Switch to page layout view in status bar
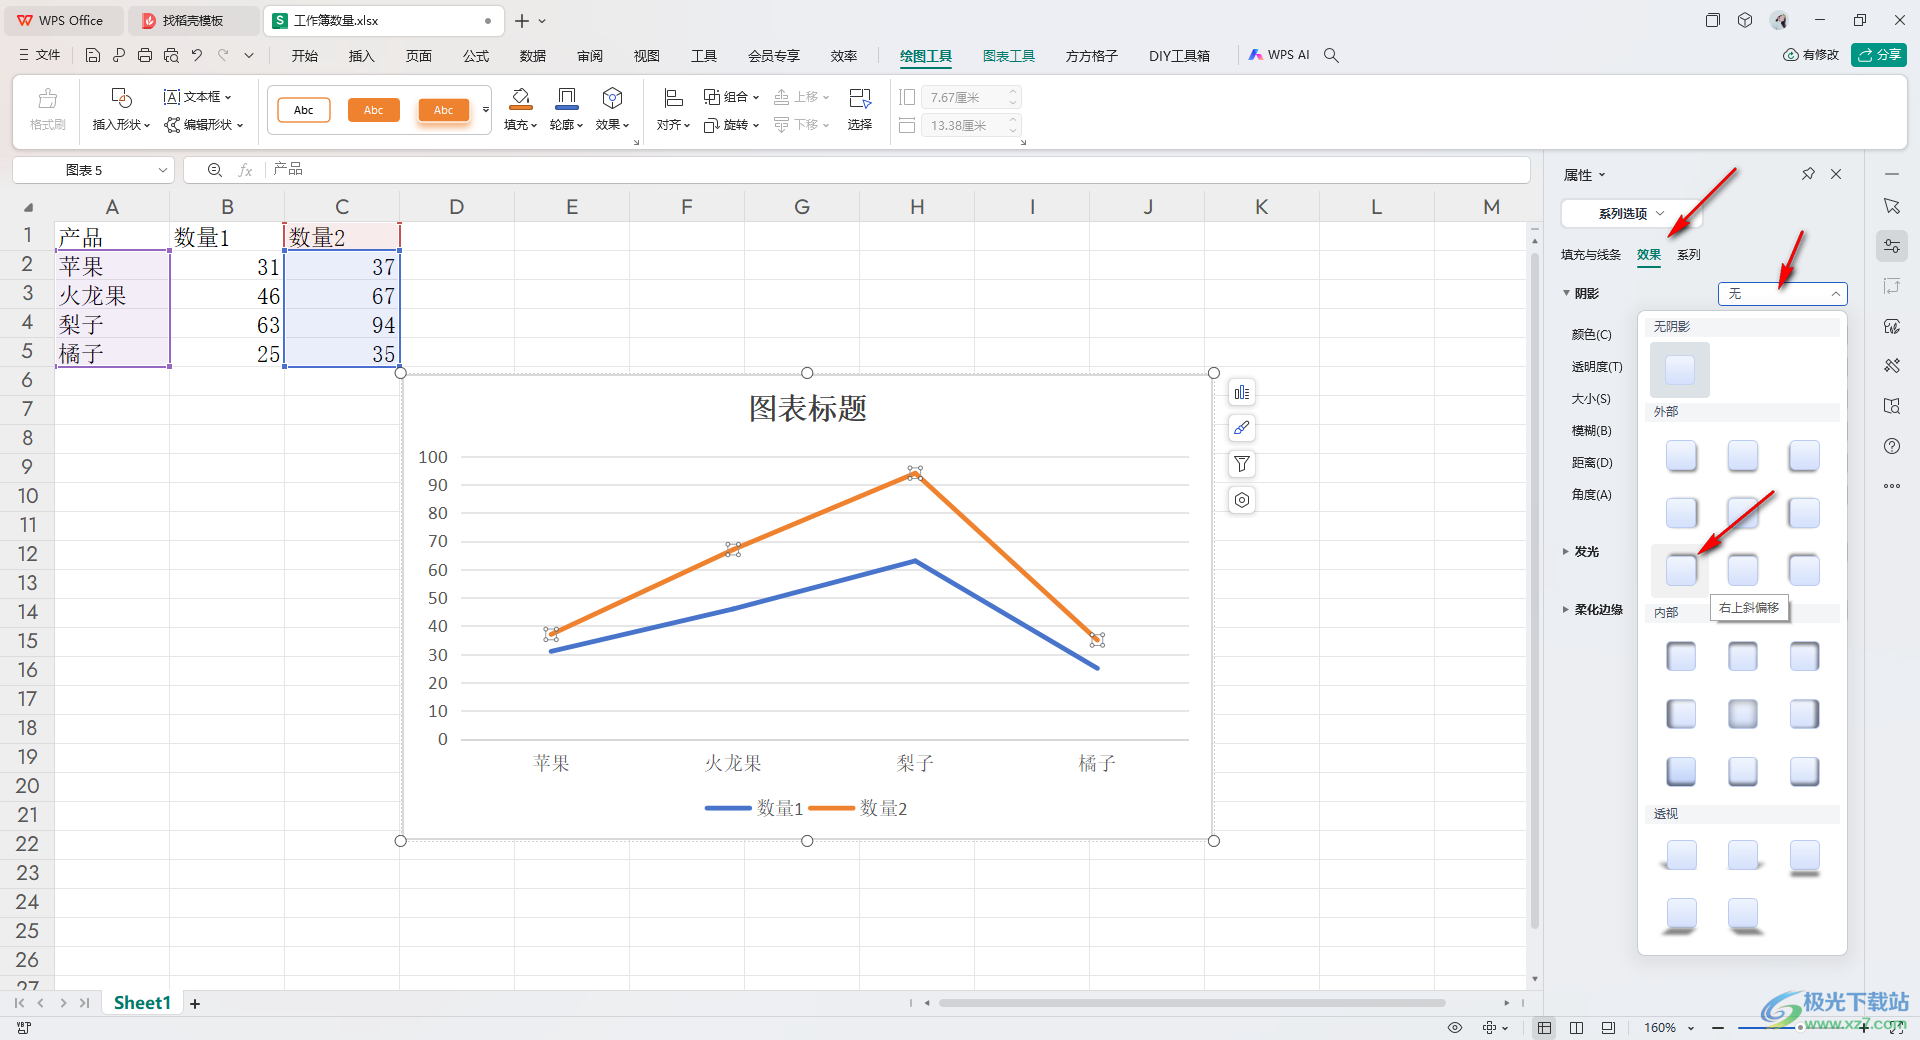This screenshot has height=1040, width=1920. (1577, 1028)
